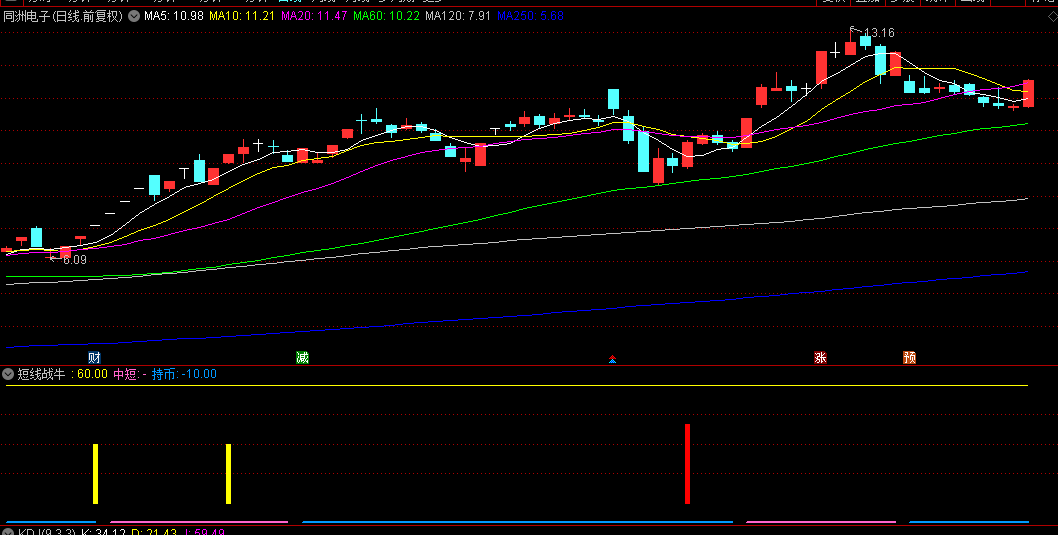Select the MA20: 11.47 indicator label
1058x535 pixels.
[x=314, y=16]
